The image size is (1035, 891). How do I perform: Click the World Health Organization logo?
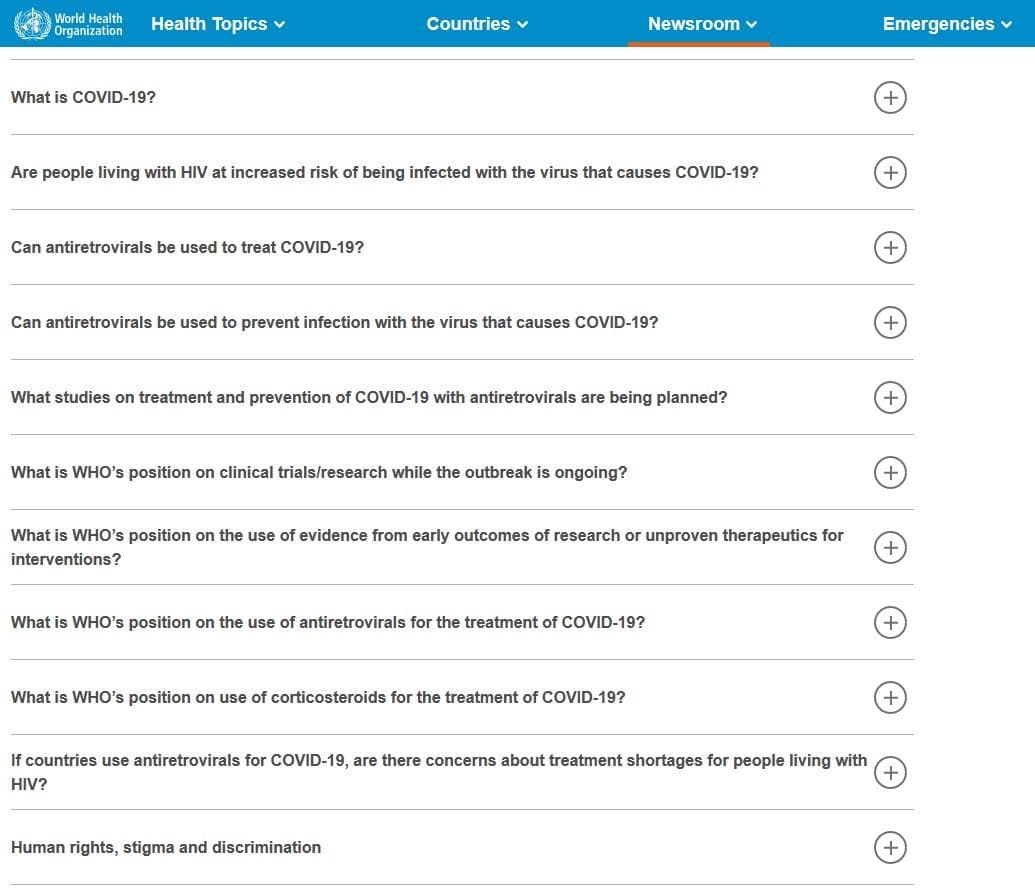(x=68, y=24)
